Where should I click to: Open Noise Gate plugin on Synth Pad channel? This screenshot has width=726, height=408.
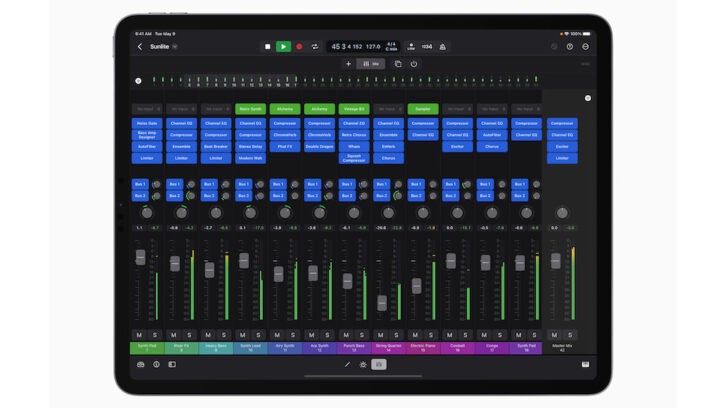(147, 123)
